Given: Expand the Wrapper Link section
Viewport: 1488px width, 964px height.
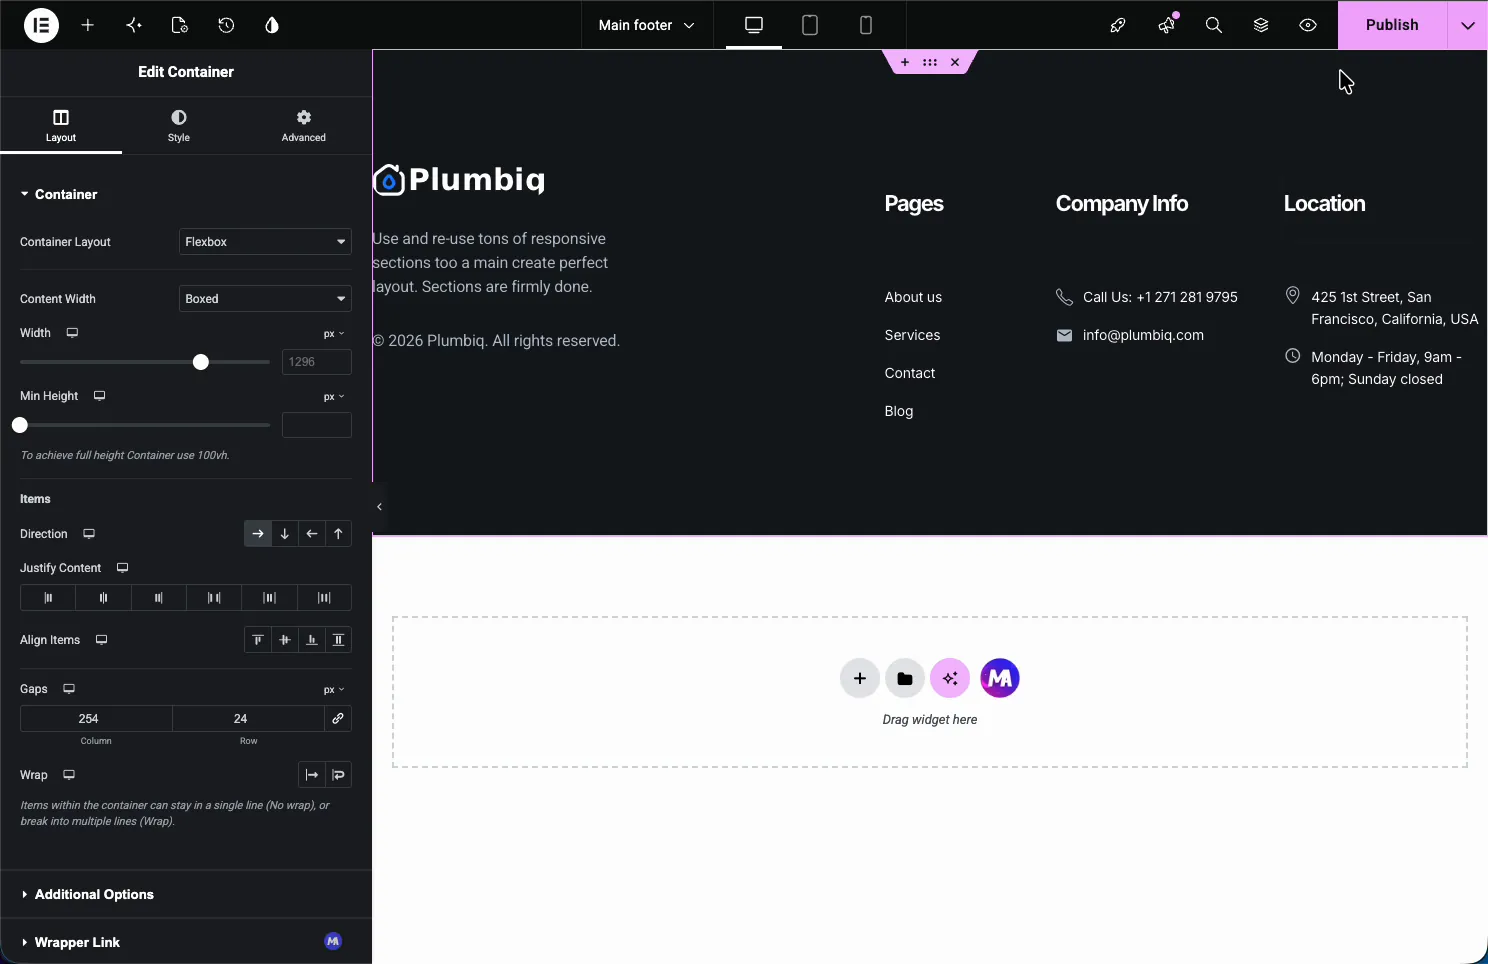Looking at the screenshot, I should (x=186, y=942).
